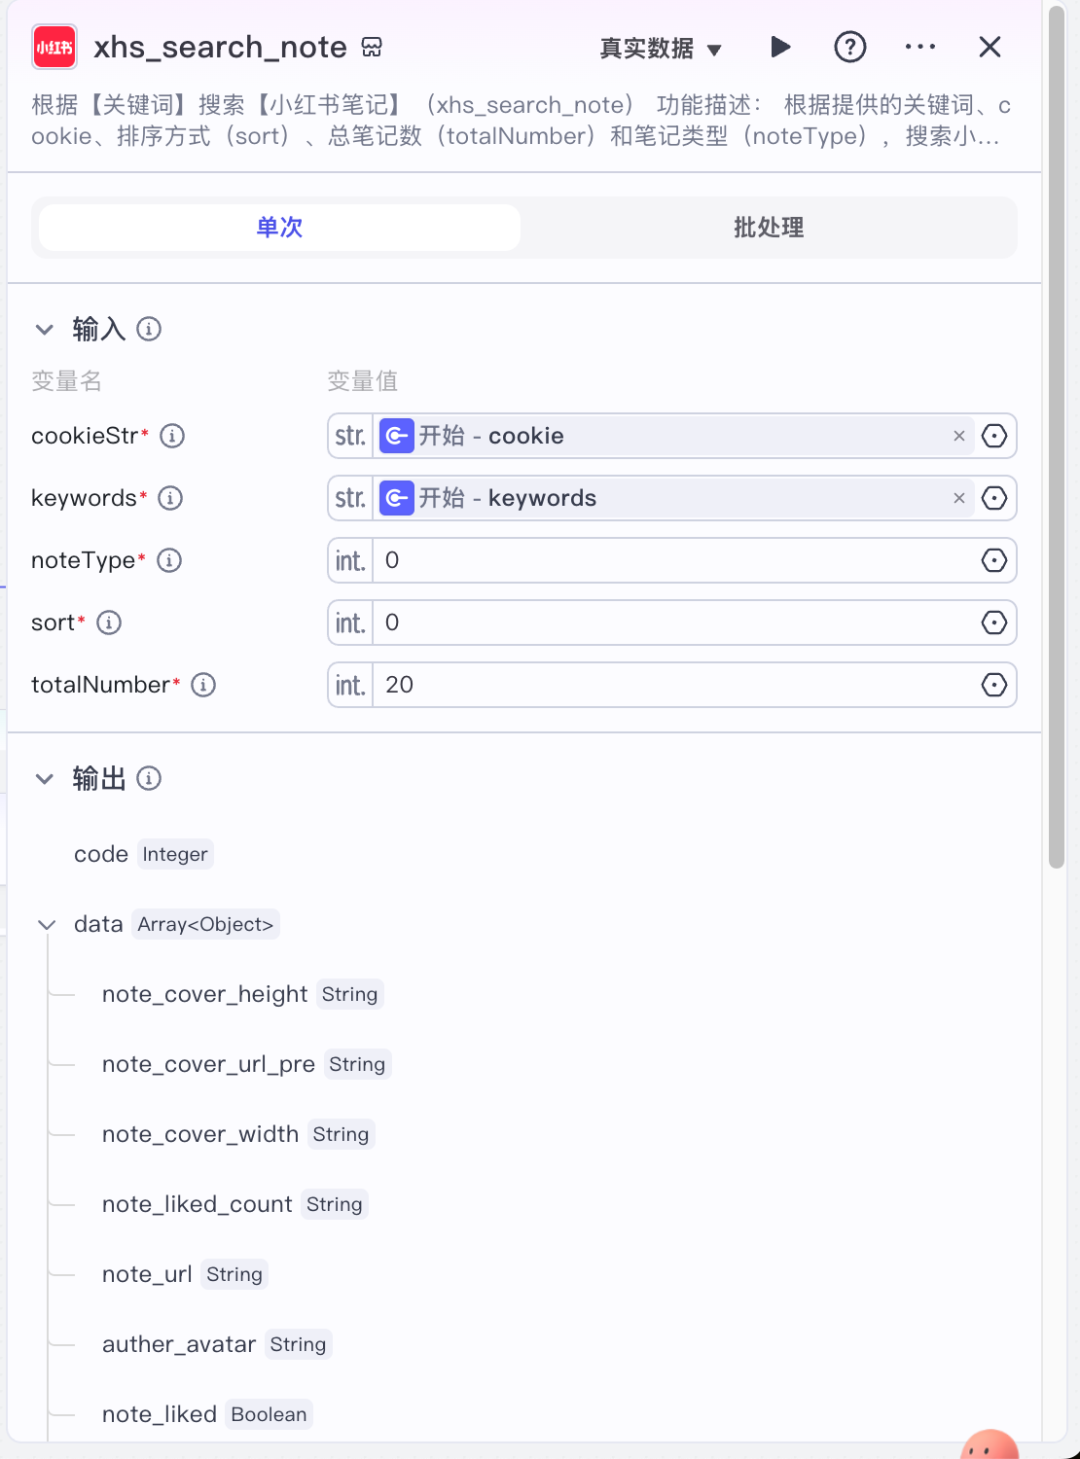Collapse the data Array<Object> node
This screenshot has width=1080, height=1459.
click(x=46, y=925)
